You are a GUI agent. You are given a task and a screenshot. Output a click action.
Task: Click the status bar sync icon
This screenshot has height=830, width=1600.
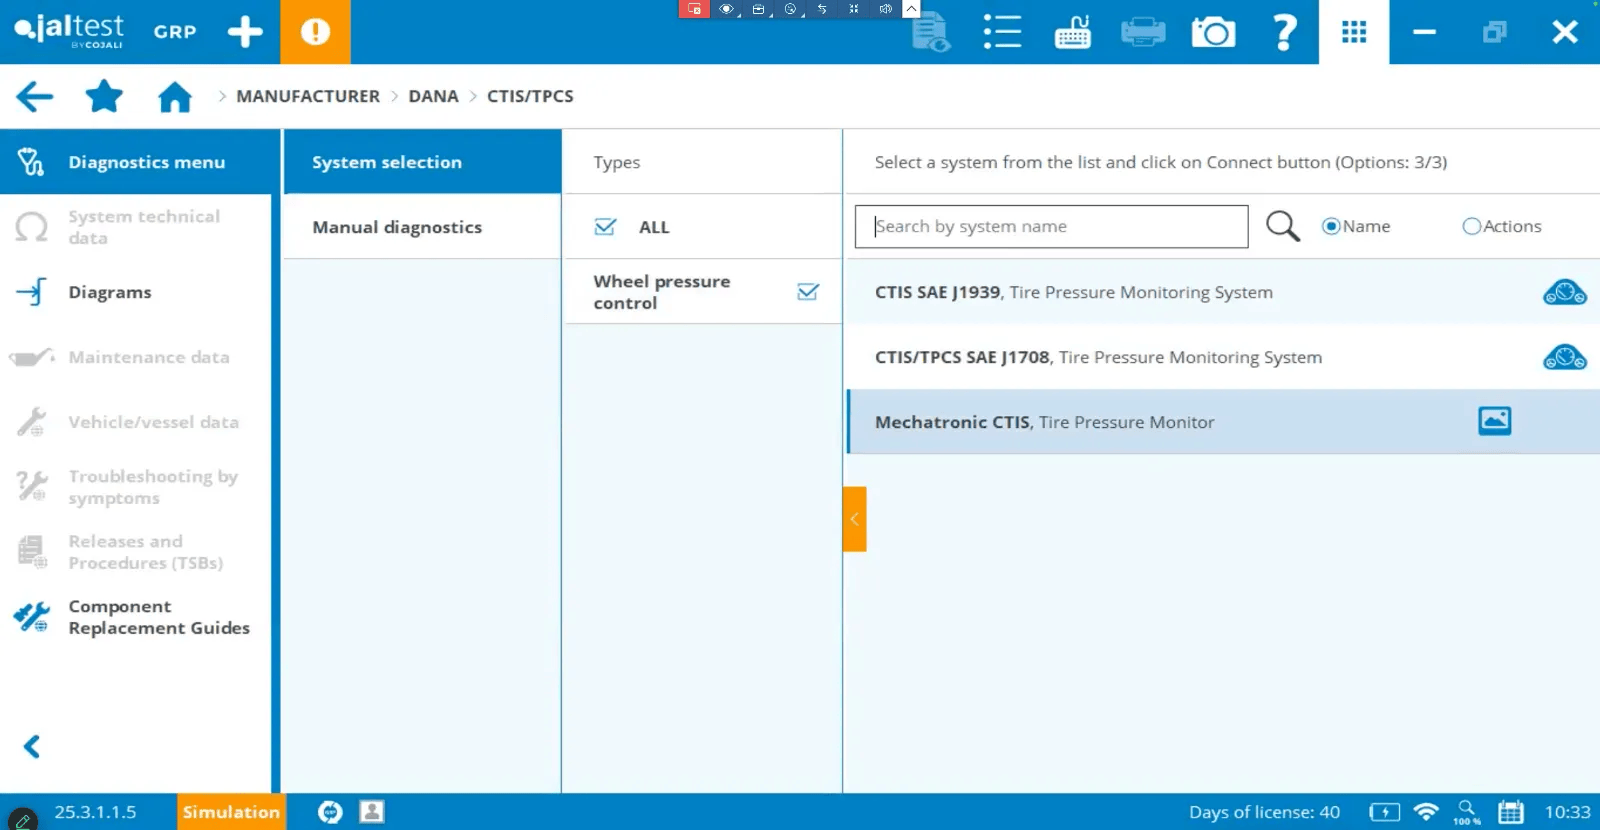(x=330, y=812)
